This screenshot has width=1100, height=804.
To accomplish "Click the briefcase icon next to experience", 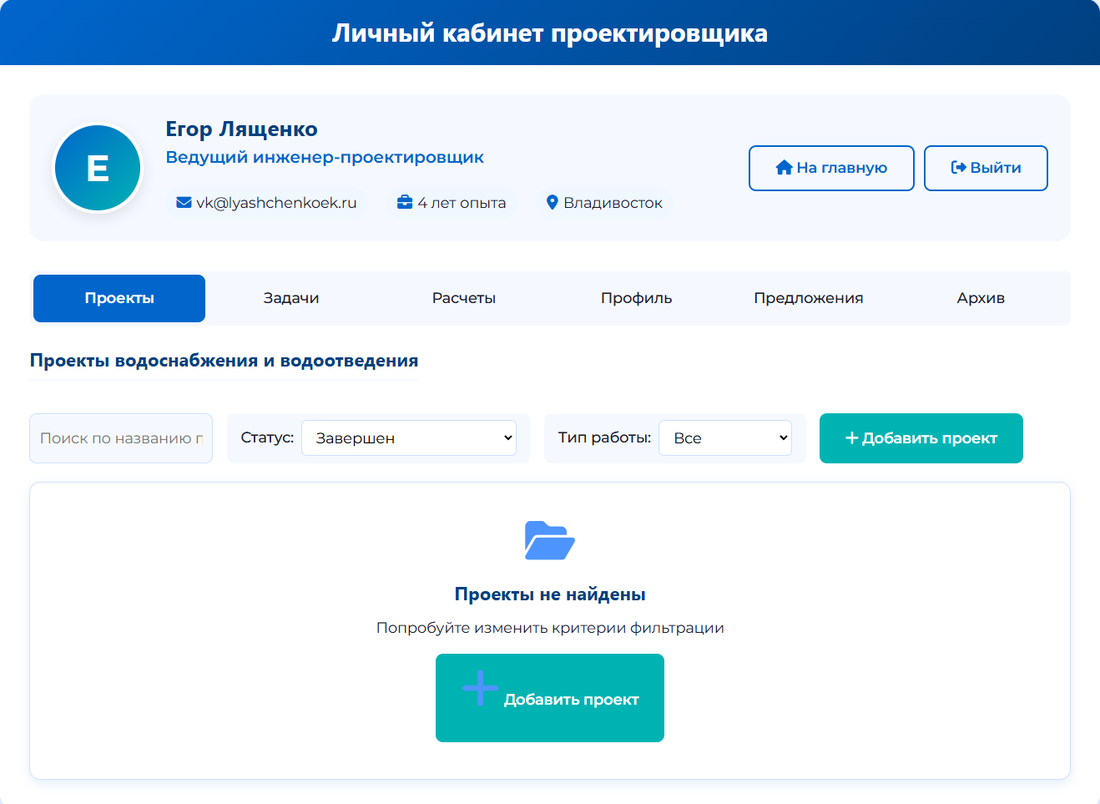I will [405, 203].
